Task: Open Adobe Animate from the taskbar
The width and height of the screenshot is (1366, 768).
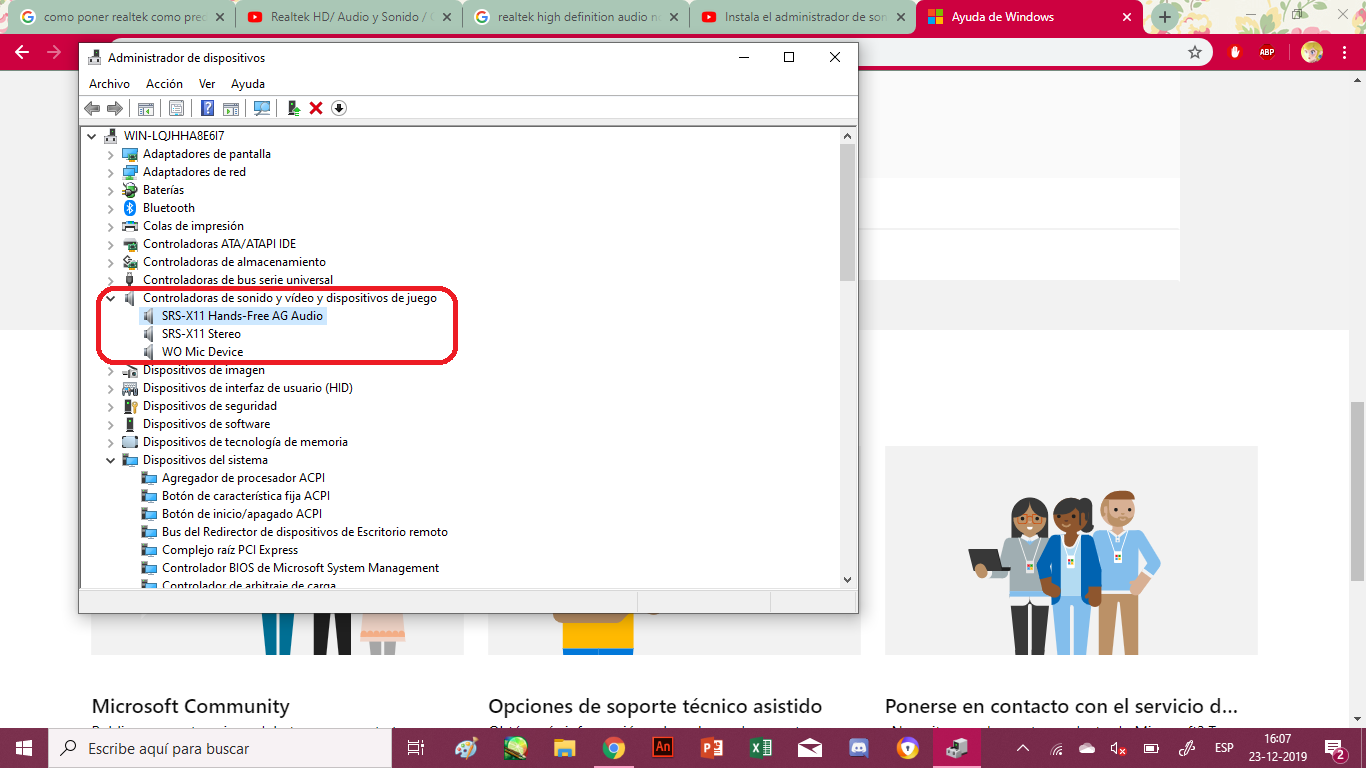Action: pos(663,748)
